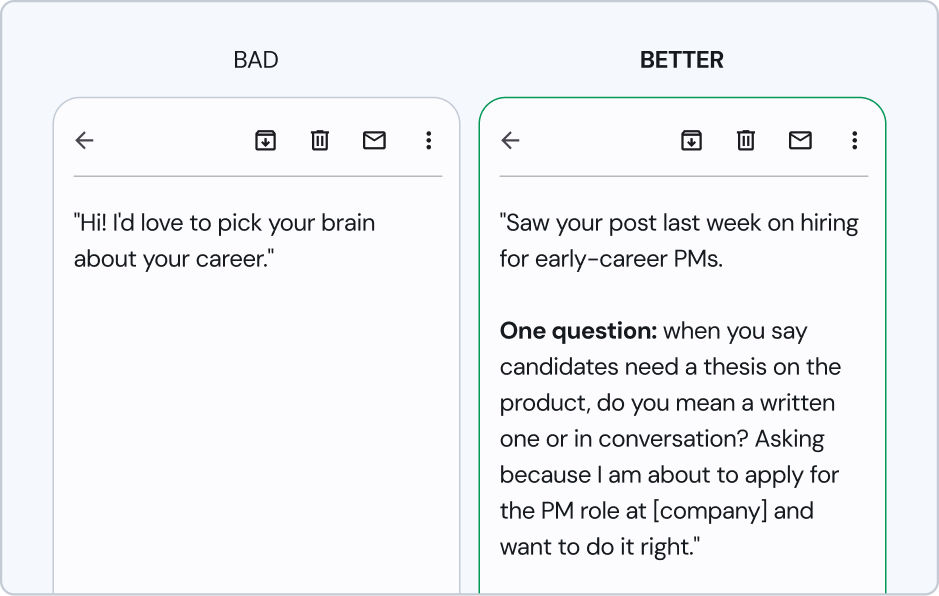The width and height of the screenshot is (939, 596).
Task: Click "want to do it right." closing line
Action: (x=599, y=547)
